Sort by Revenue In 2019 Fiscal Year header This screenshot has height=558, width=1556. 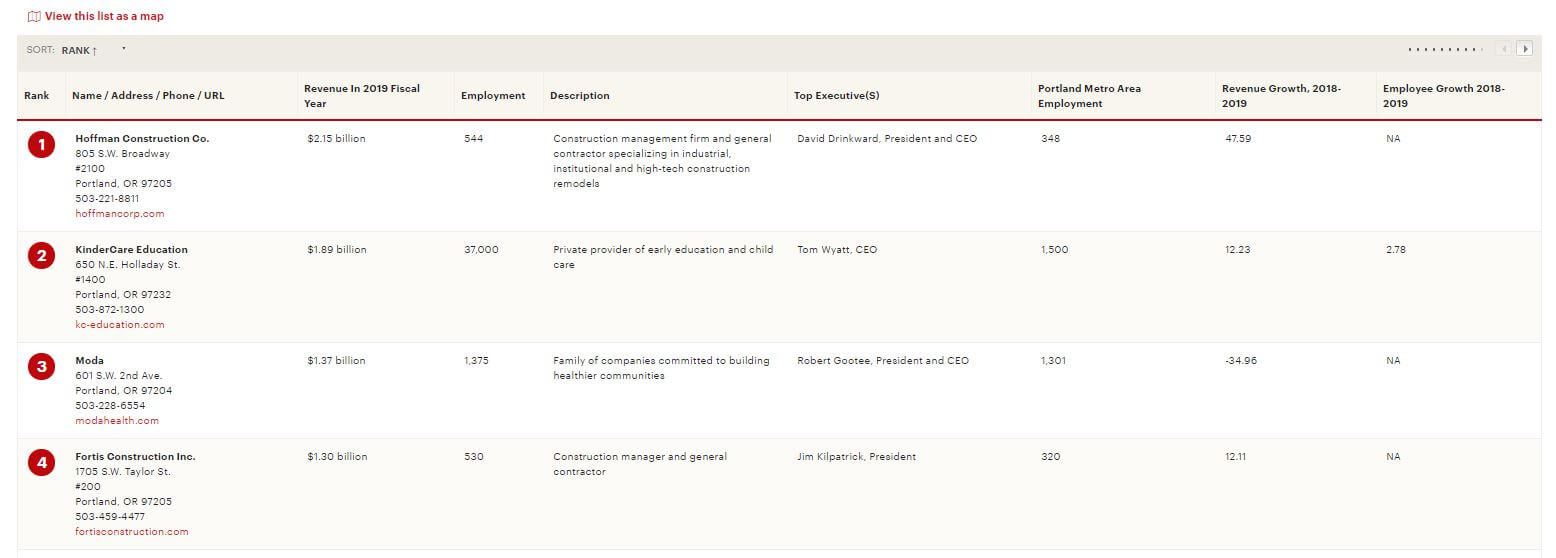(x=362, y=96)
